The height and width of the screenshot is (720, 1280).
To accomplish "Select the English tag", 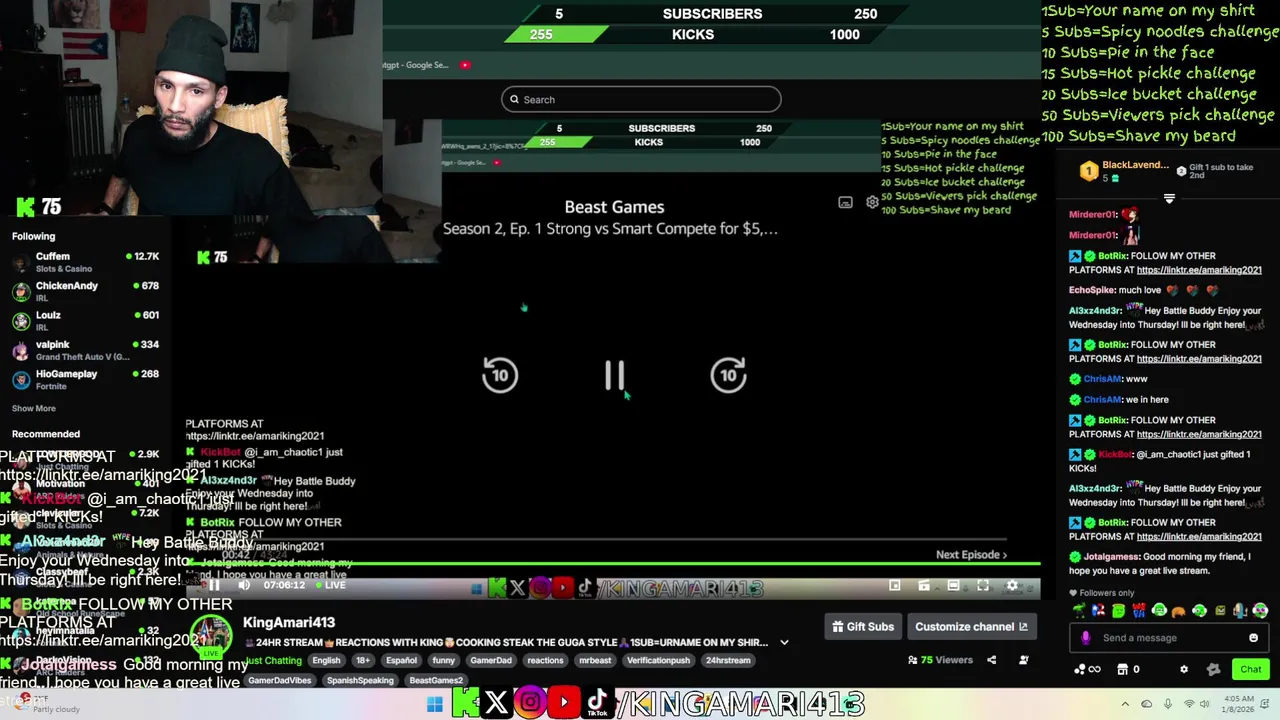I will [x=326, y=660].
